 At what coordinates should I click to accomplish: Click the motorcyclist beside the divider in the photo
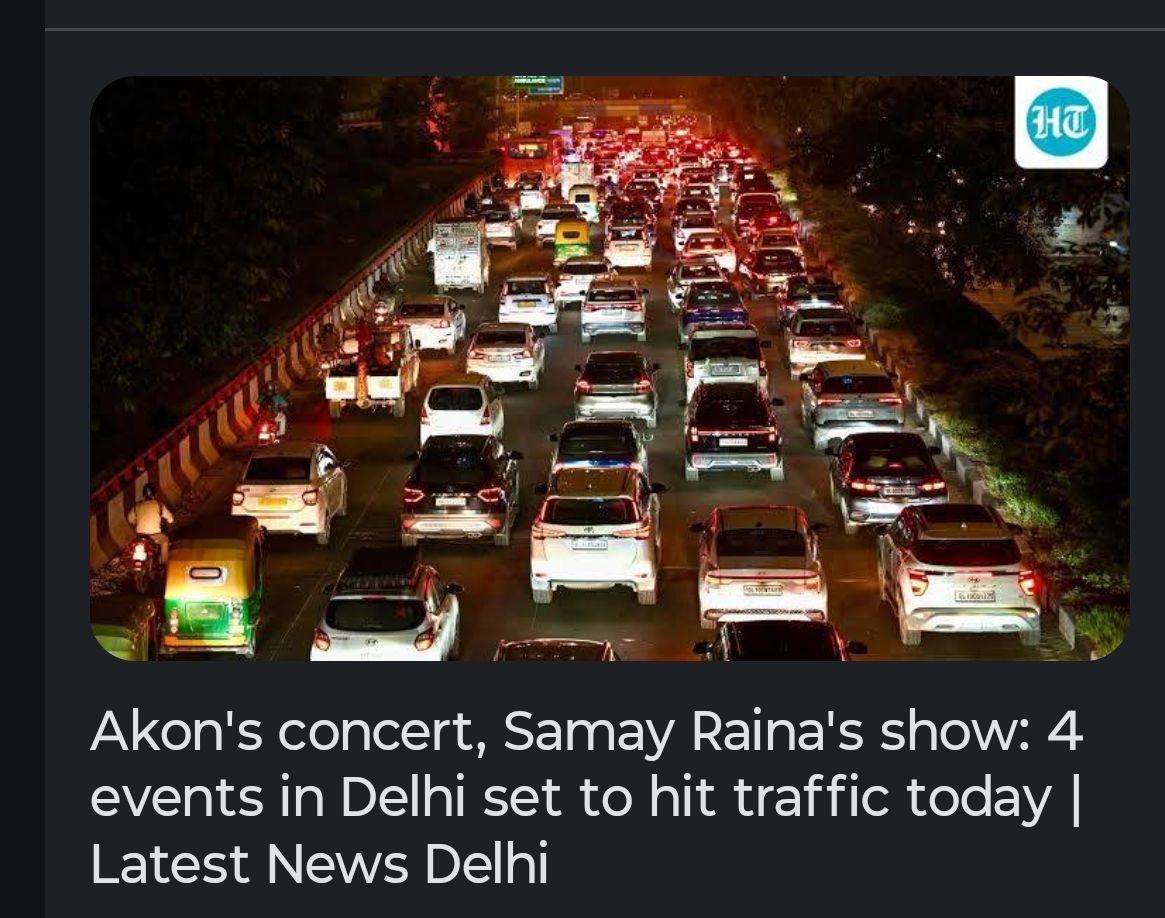tap(271, 414)
